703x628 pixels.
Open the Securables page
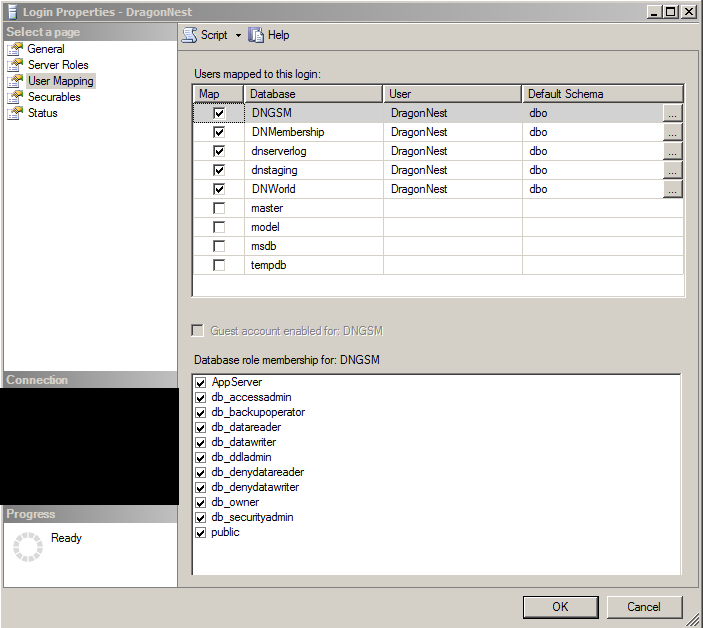point(54,97)
